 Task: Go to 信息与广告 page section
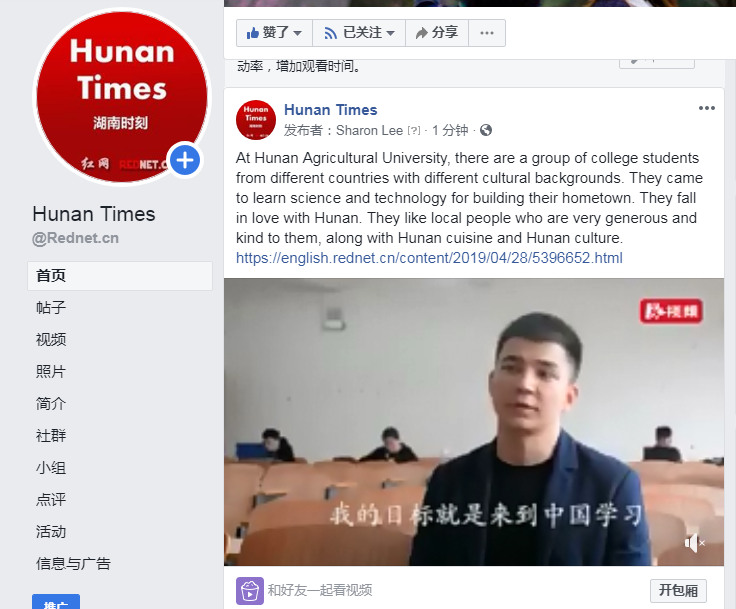coord(73,563)
